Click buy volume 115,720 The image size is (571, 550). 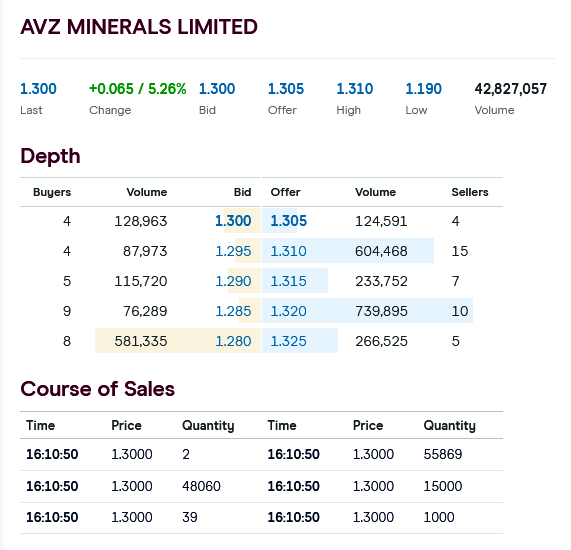(141, 281)
